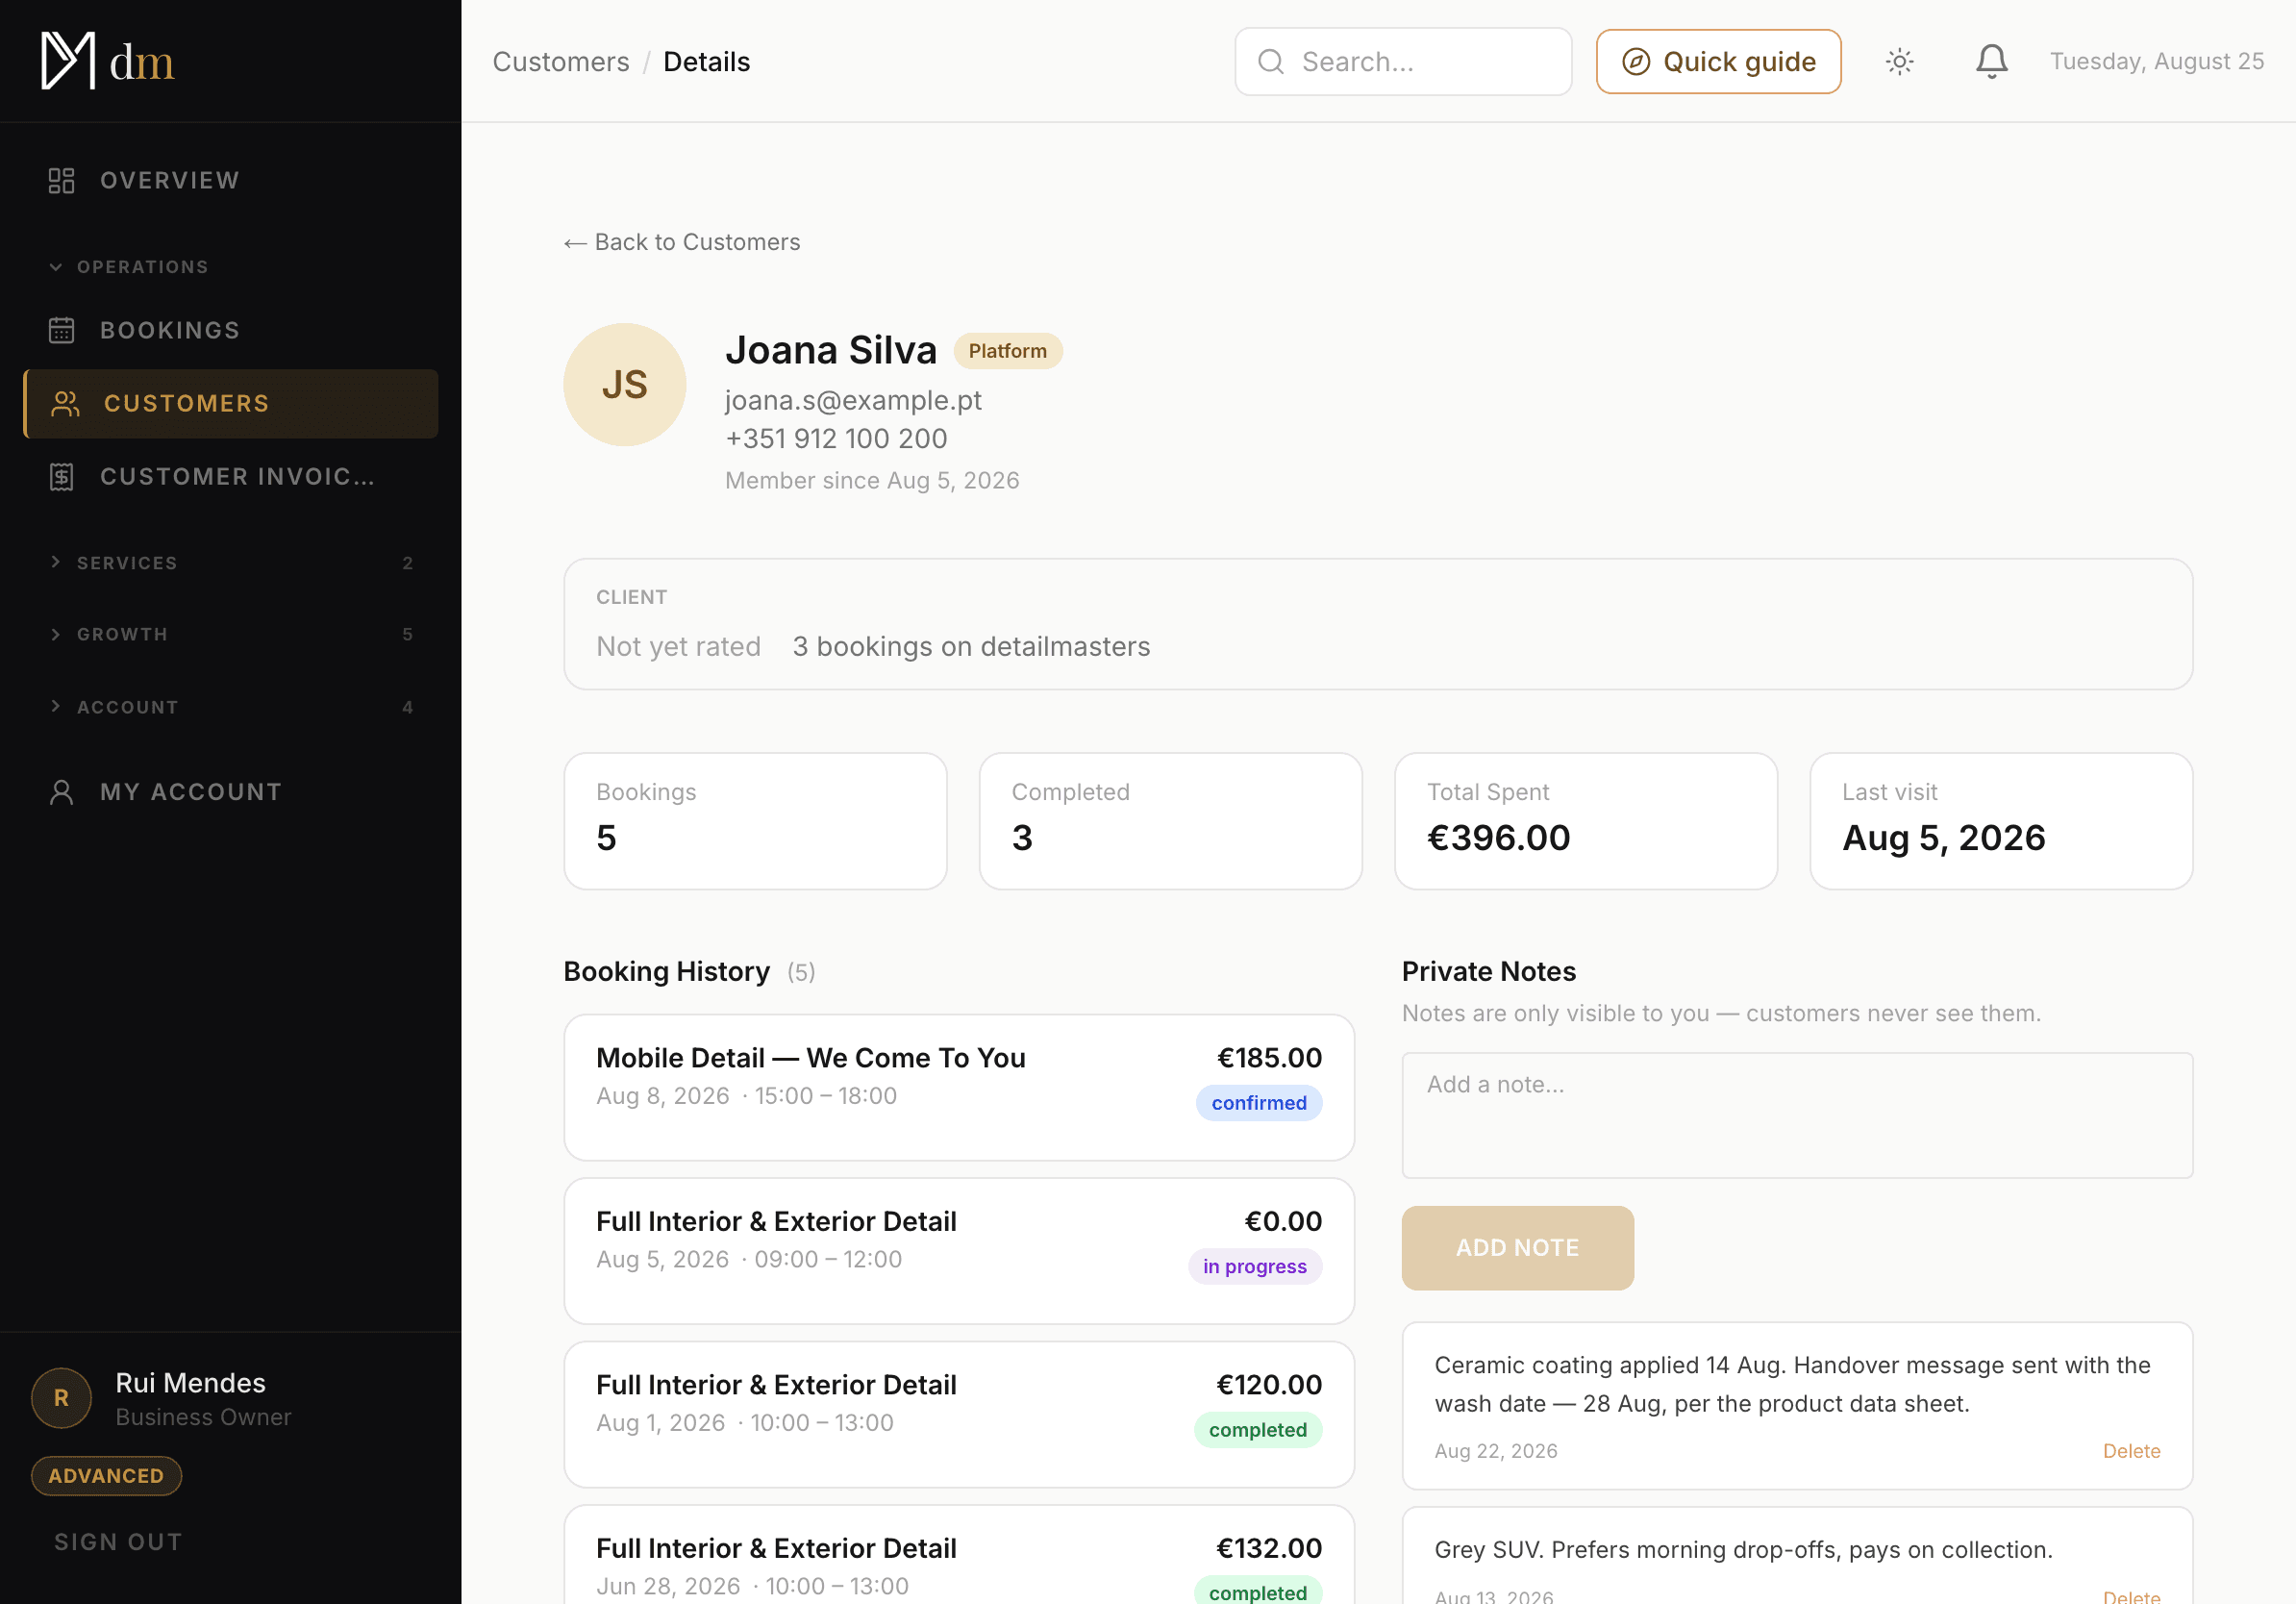Click joana.s@example.pt email
This screenshot has height=1604, width=2296.
pyautogui.click(x=853, y=400)
